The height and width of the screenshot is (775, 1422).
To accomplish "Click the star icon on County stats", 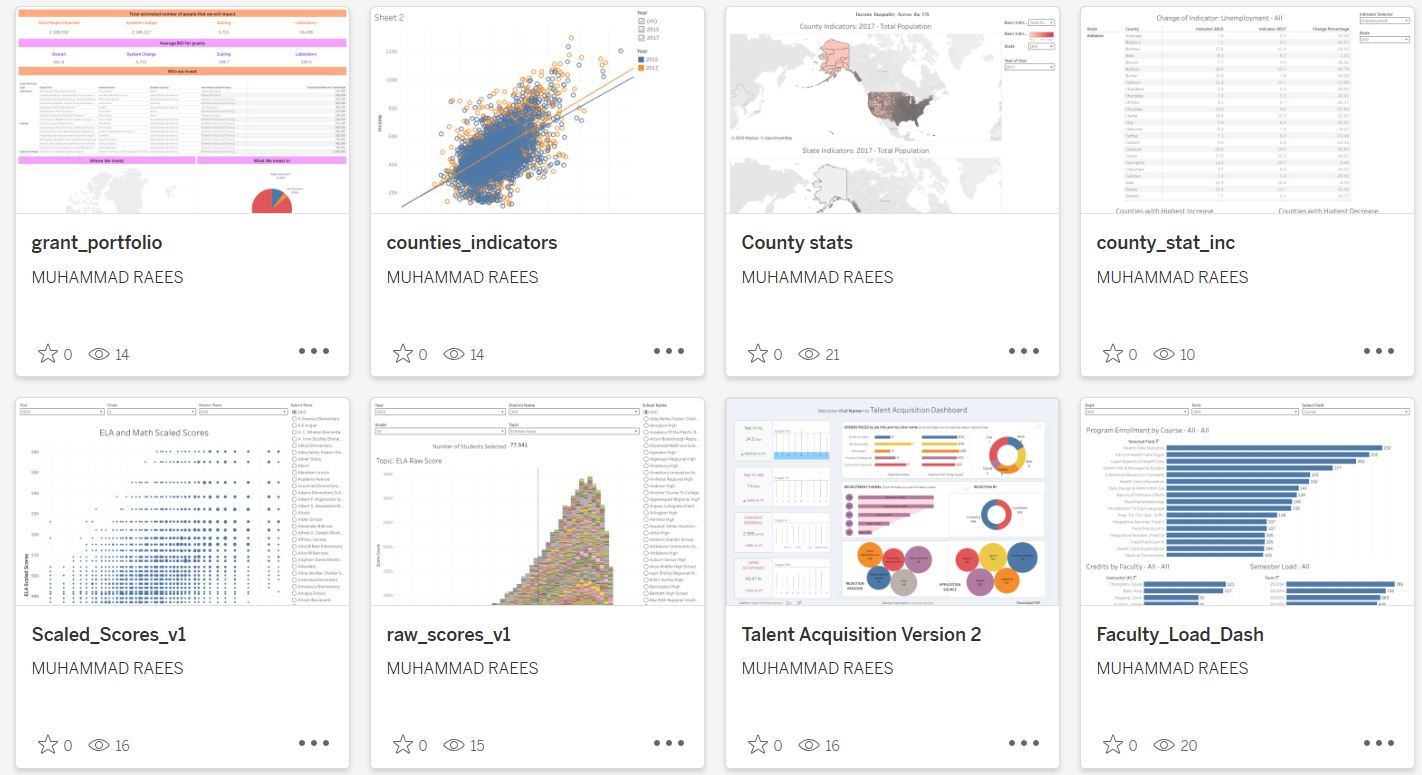I will 757,354.
